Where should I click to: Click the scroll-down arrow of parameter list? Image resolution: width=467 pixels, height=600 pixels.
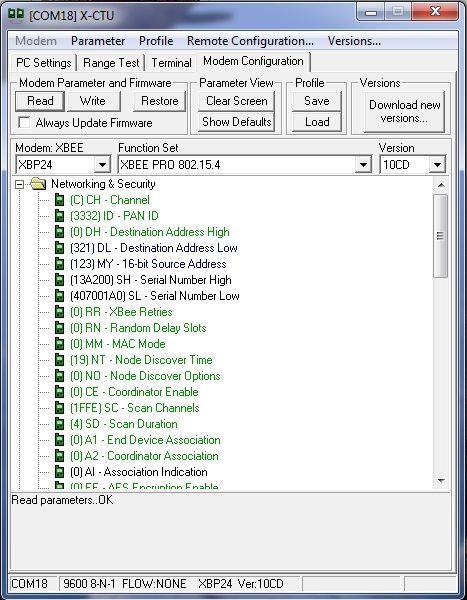point(441,480)
